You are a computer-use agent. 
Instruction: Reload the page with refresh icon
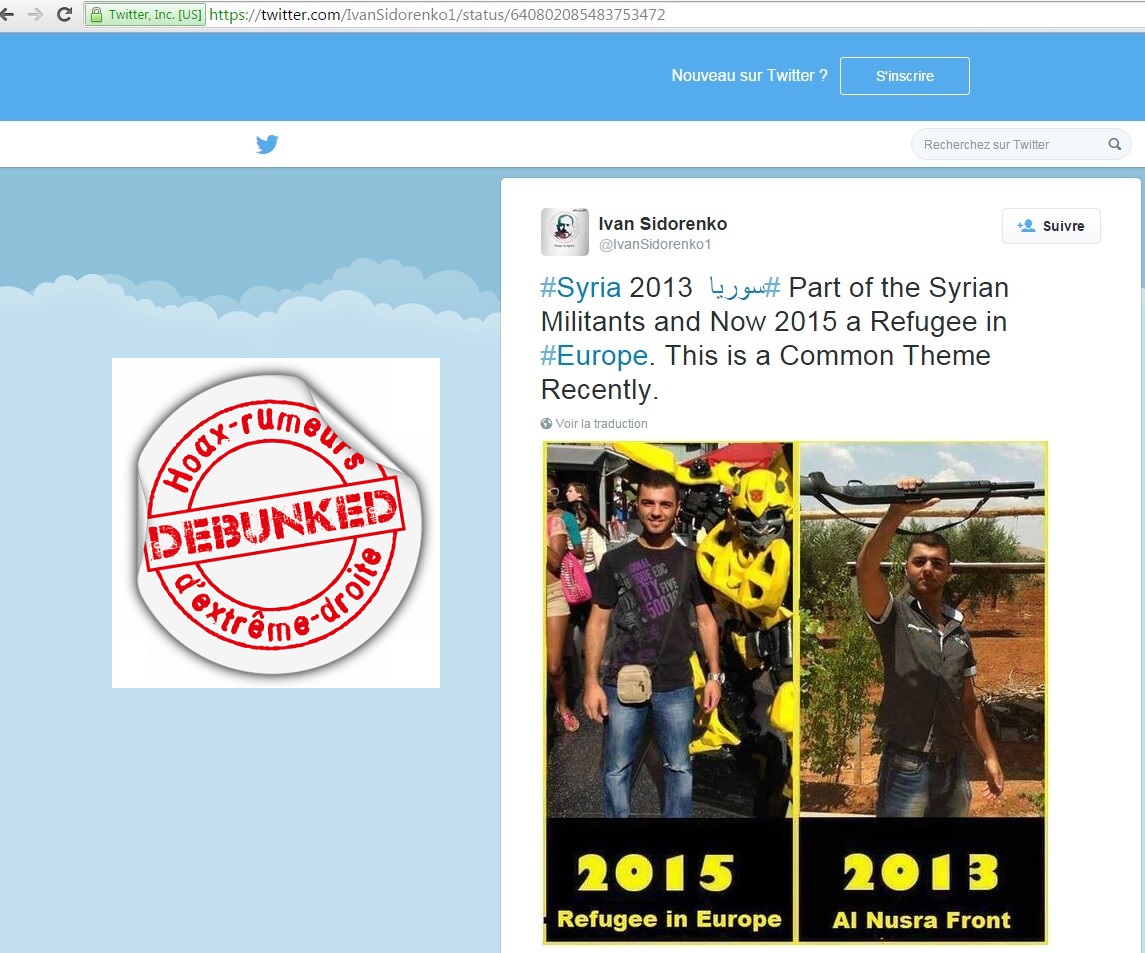point(64,14)
